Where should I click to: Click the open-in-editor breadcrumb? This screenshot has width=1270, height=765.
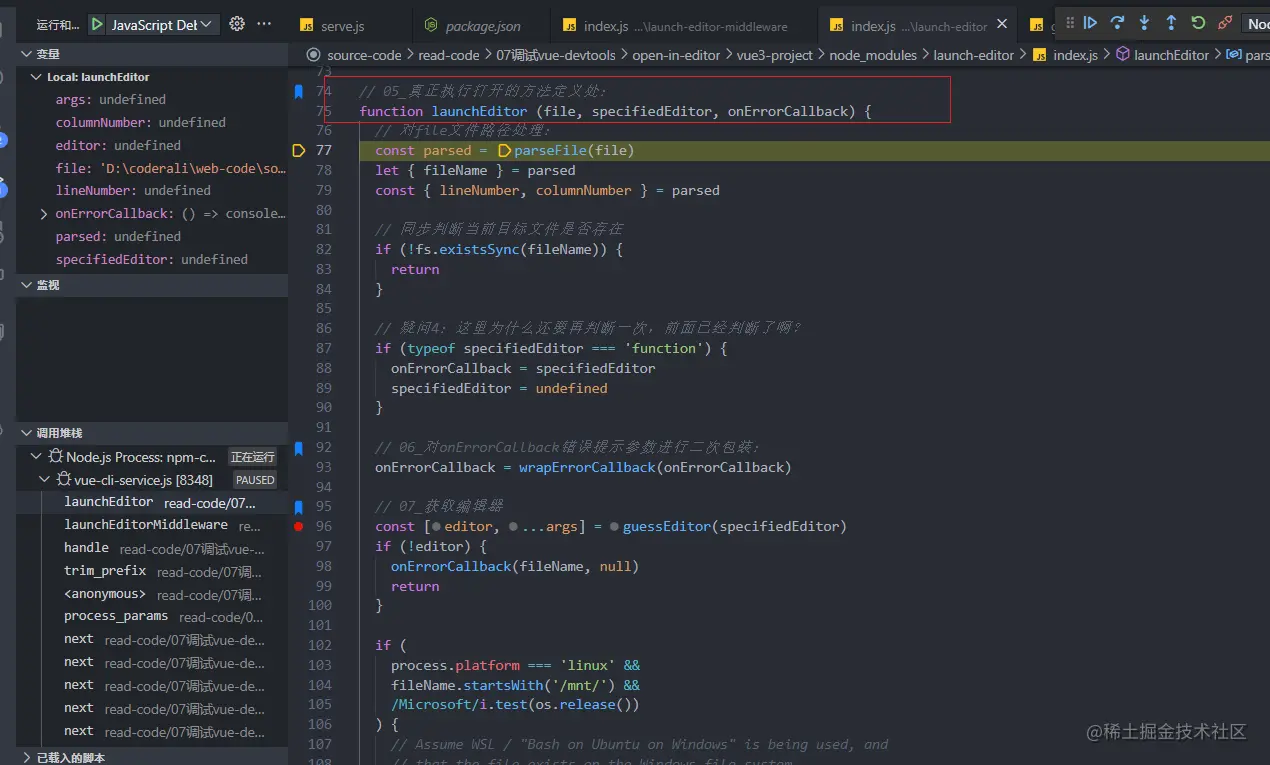(x=676, y=55)
